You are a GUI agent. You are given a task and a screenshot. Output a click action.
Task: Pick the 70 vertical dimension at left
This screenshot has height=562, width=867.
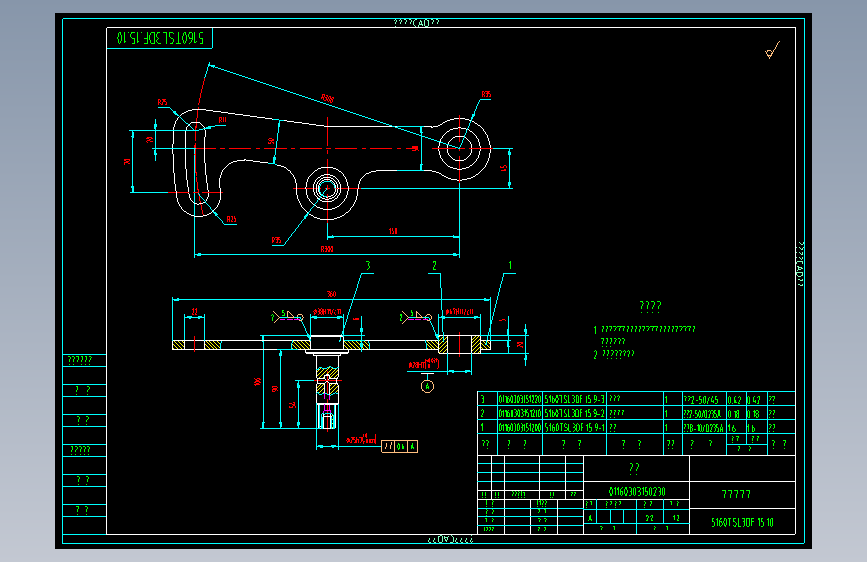click(127, 162)
